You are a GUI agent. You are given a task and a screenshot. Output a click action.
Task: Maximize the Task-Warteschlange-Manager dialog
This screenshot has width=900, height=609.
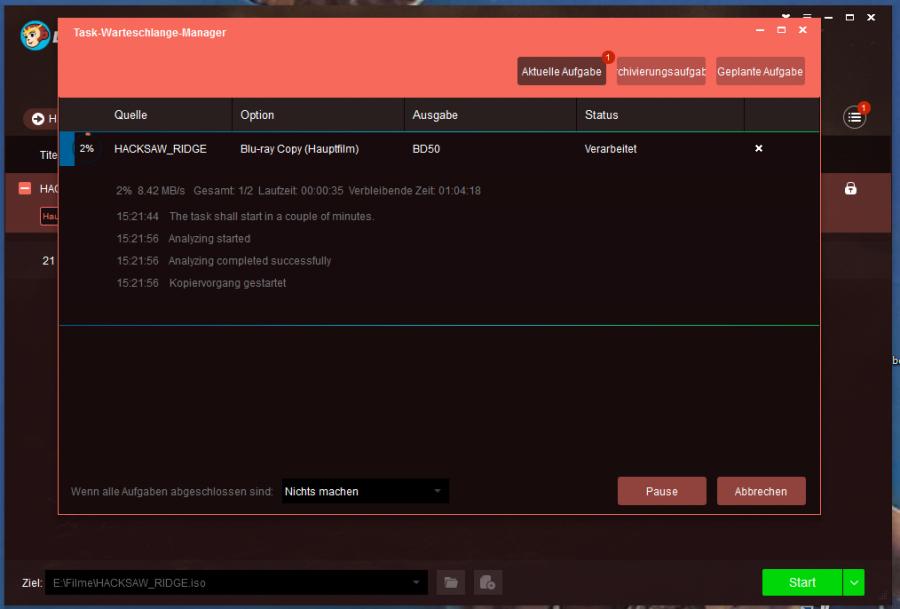tap(781, 30)
